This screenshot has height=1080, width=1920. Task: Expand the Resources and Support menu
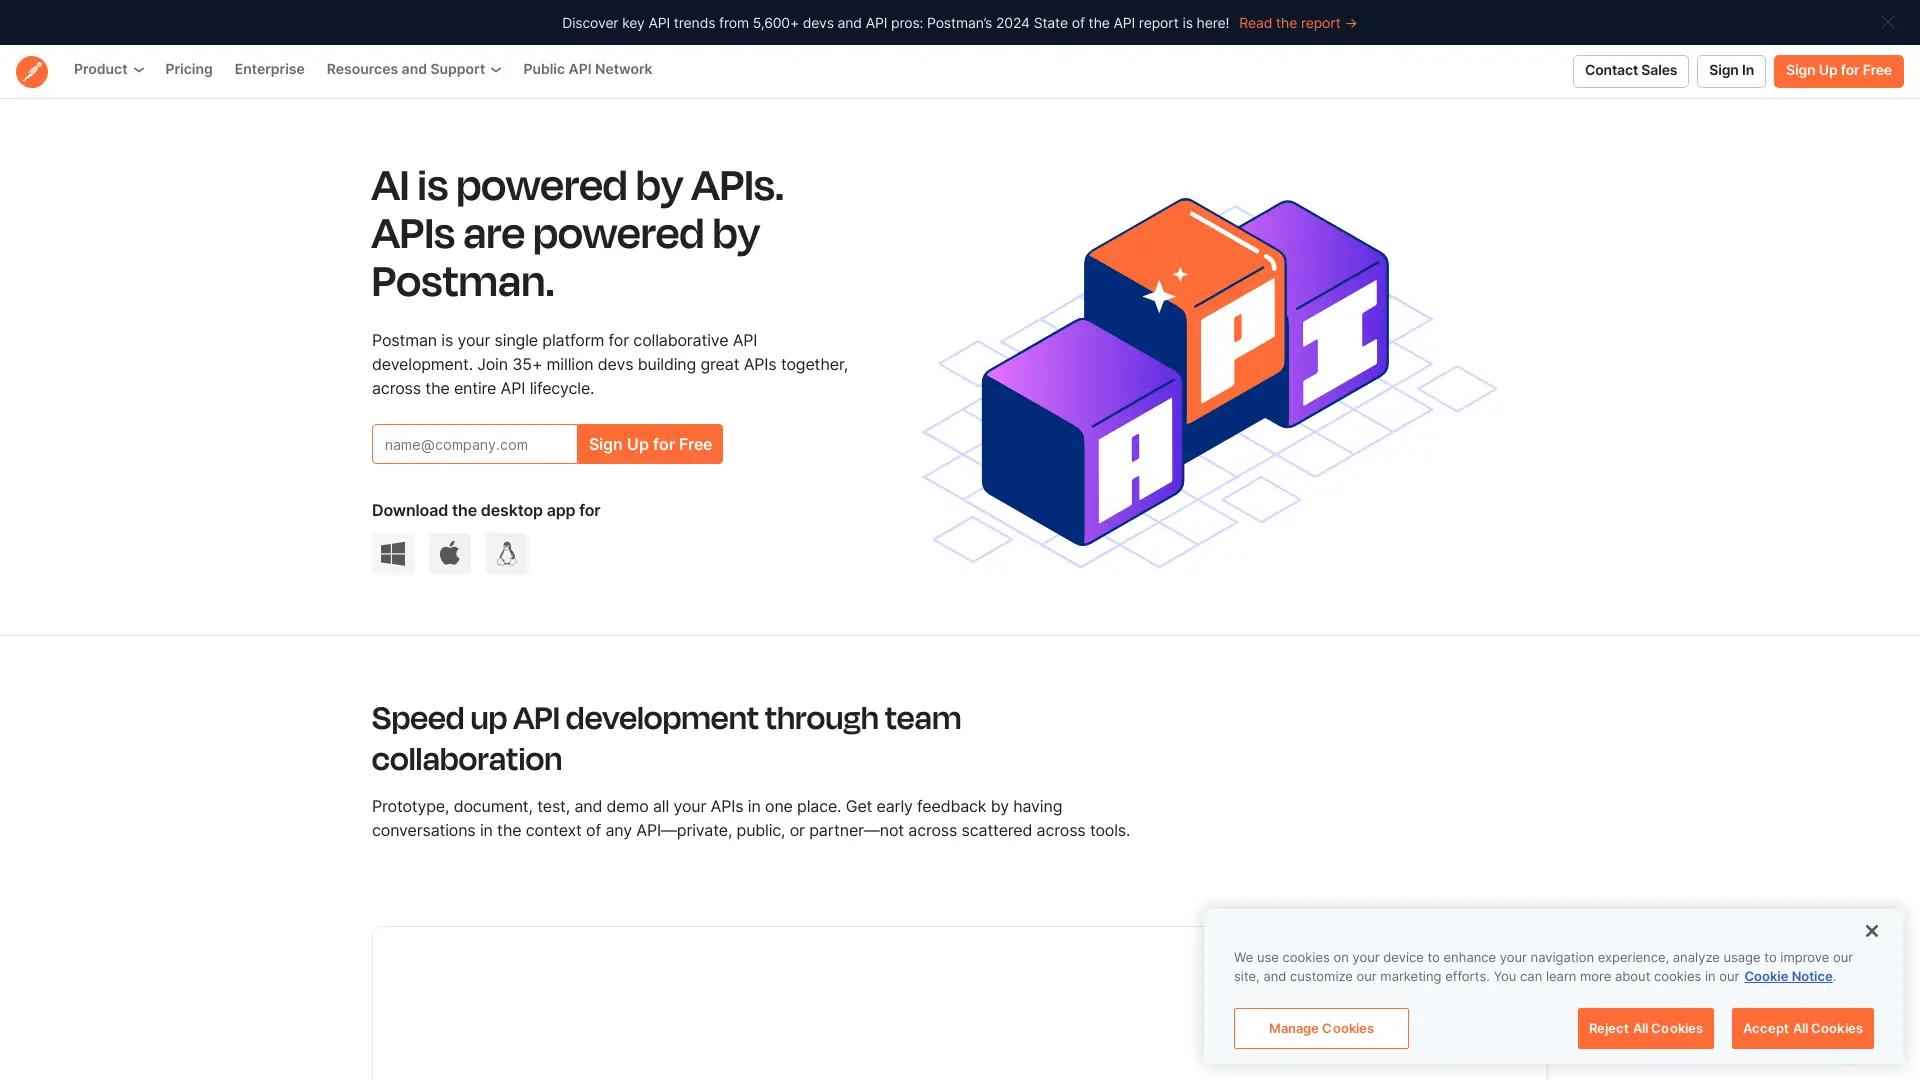click(413, 70)
